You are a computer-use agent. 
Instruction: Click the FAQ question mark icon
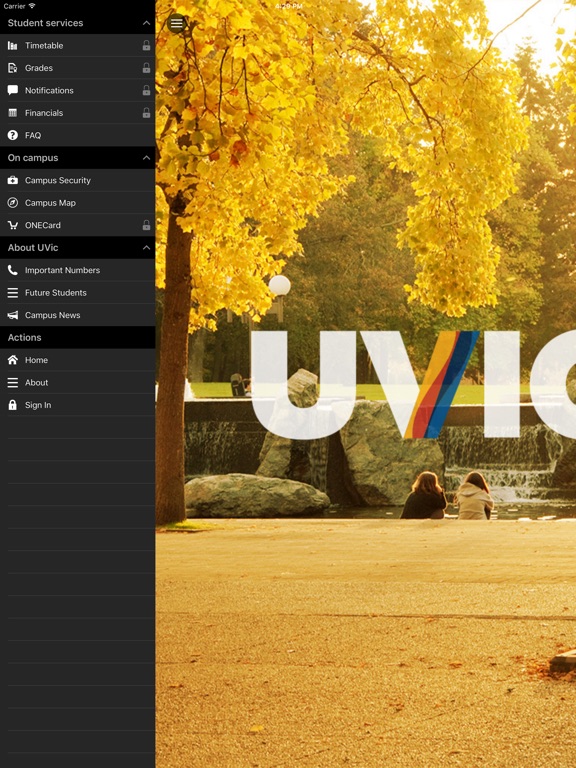tap(13, 135)
